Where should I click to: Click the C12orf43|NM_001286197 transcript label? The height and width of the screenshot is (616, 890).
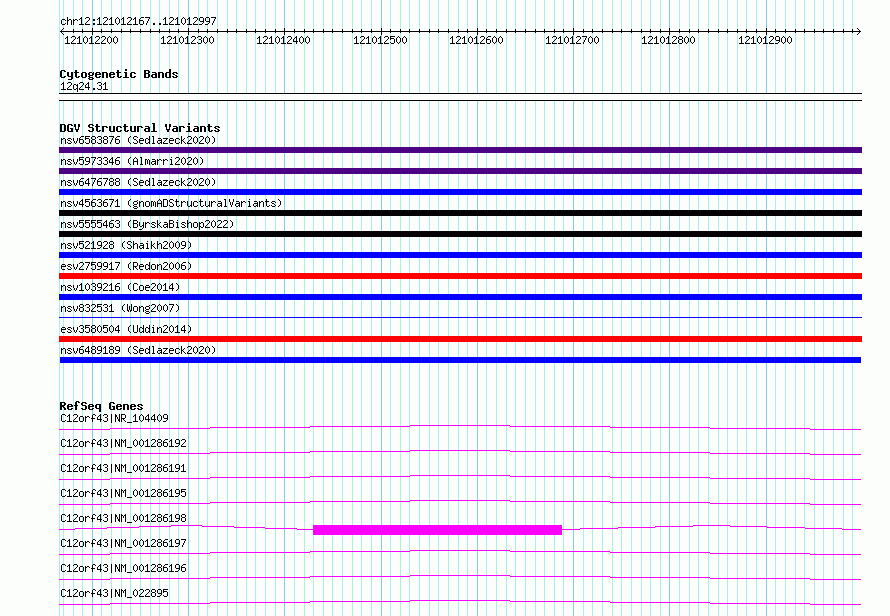(x=123, y=543)
